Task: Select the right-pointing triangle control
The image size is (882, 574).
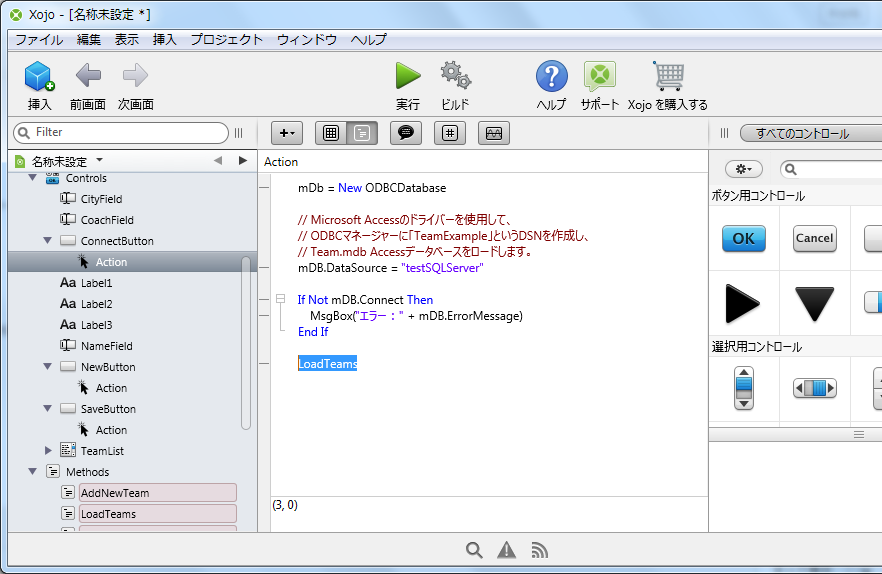Action: 742,304
